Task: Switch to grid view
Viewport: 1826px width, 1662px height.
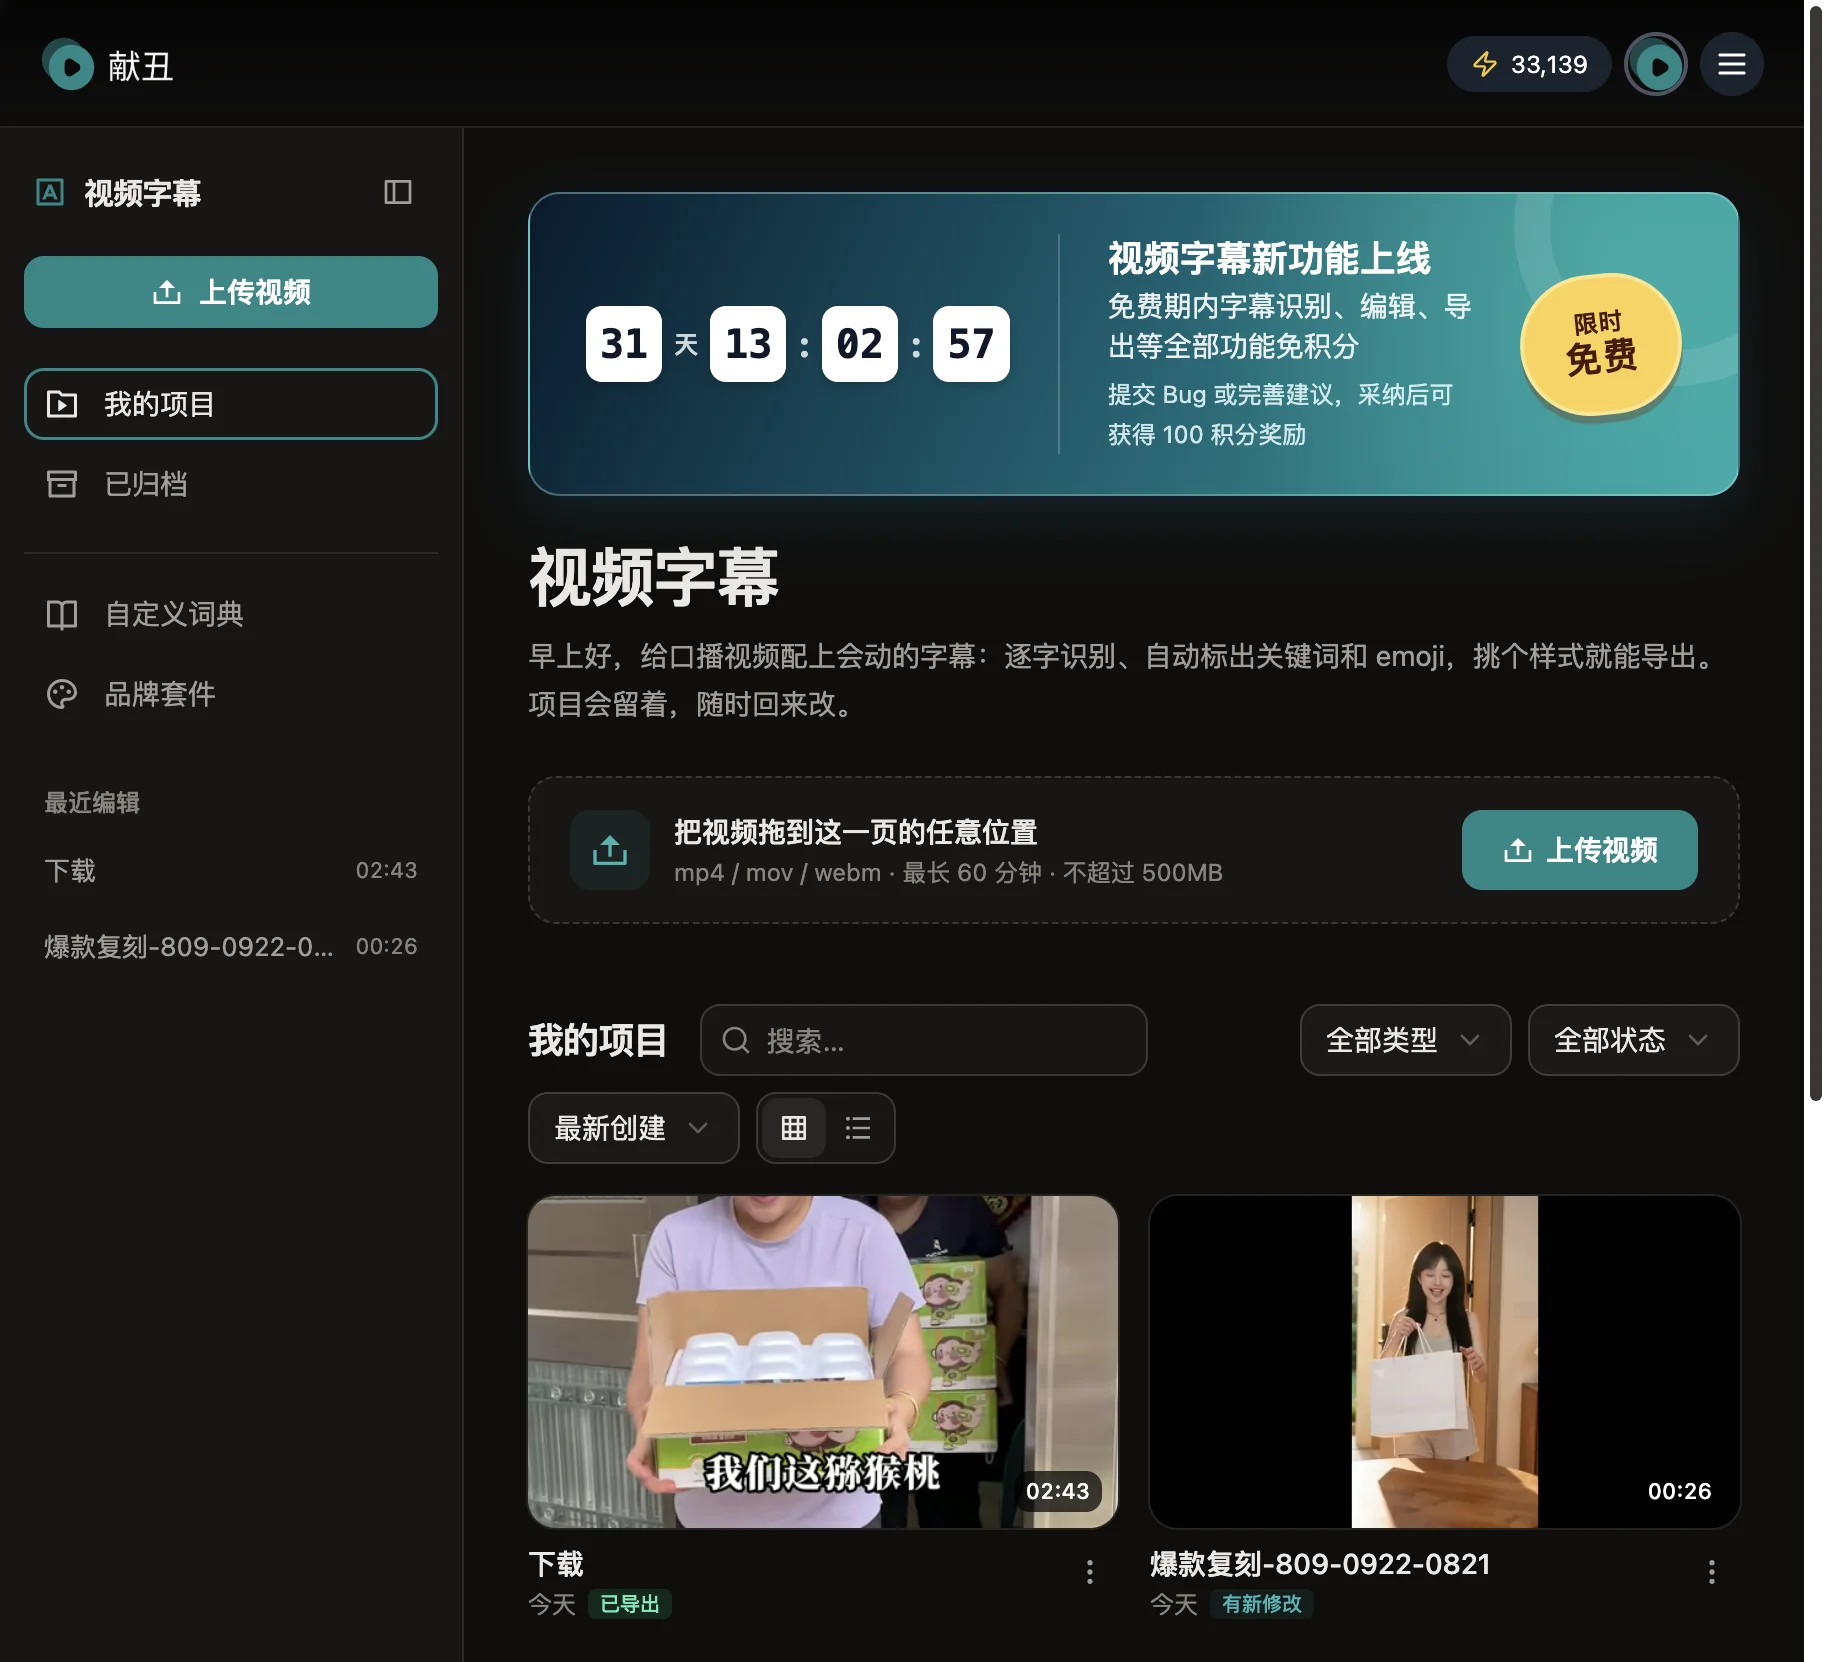Action: (794, 1128)
